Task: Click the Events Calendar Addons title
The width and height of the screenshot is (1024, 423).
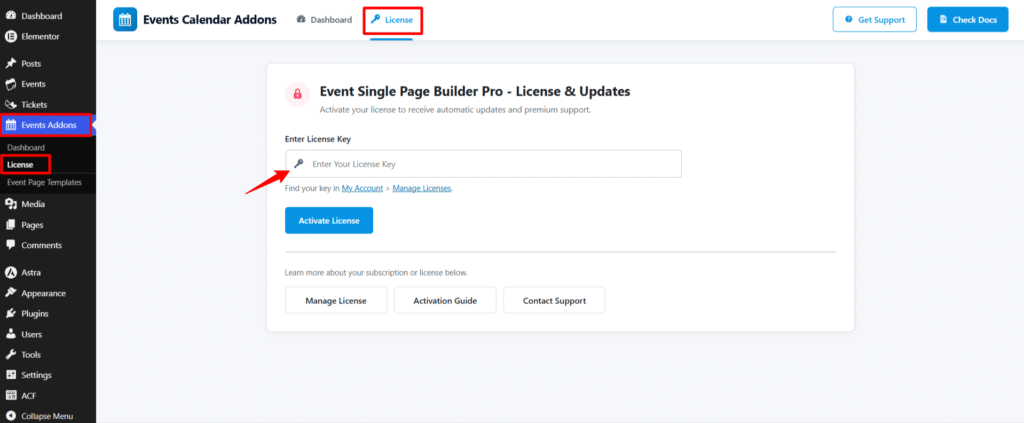Action: [210, 20]
